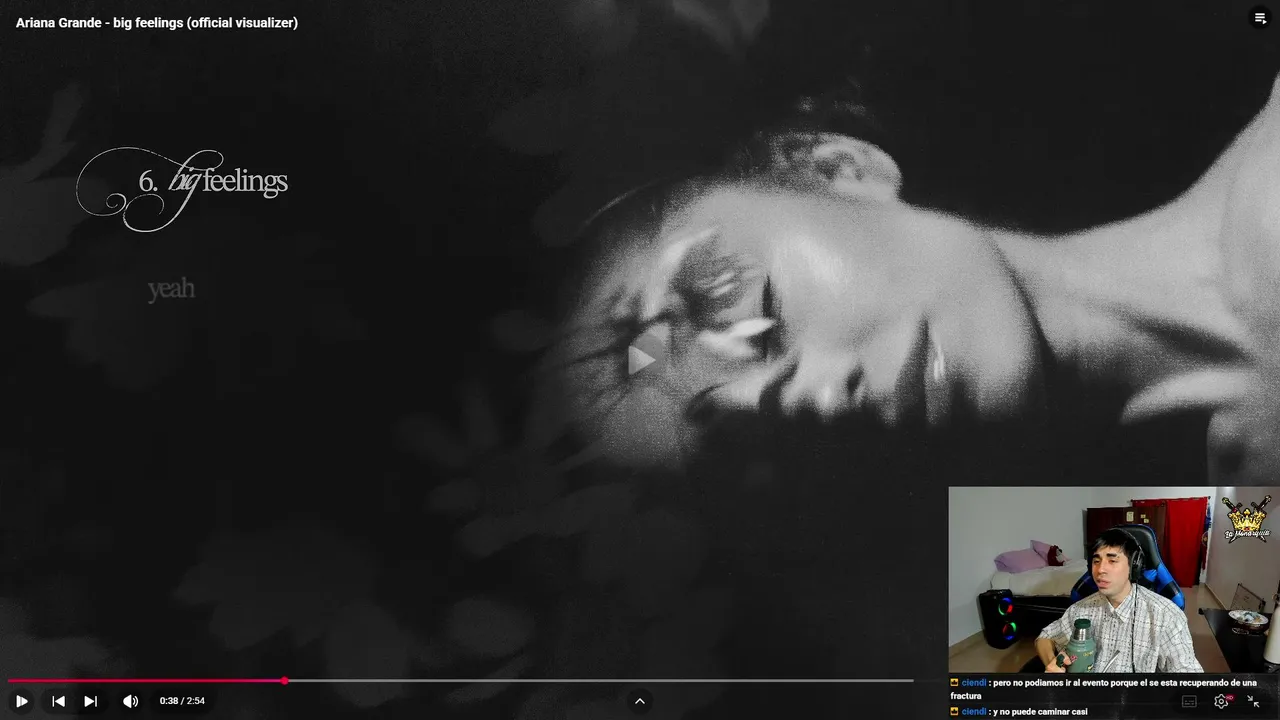This screenshot has width=1280, height=720.
Task: Click chat message 'y no puede caminar casi'
Action: click(1040, 712)
